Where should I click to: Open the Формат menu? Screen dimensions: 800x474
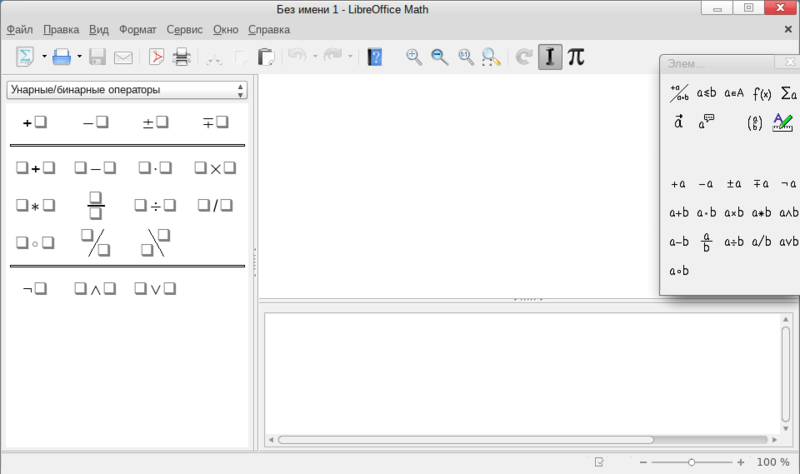138,30
